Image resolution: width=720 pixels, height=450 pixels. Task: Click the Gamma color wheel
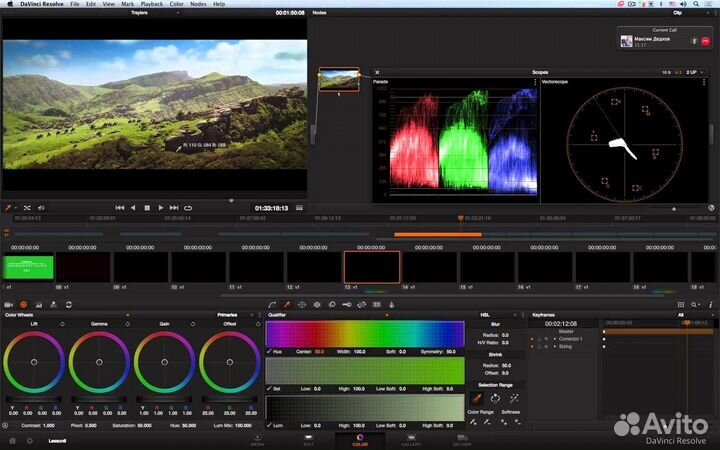point(98,362)
